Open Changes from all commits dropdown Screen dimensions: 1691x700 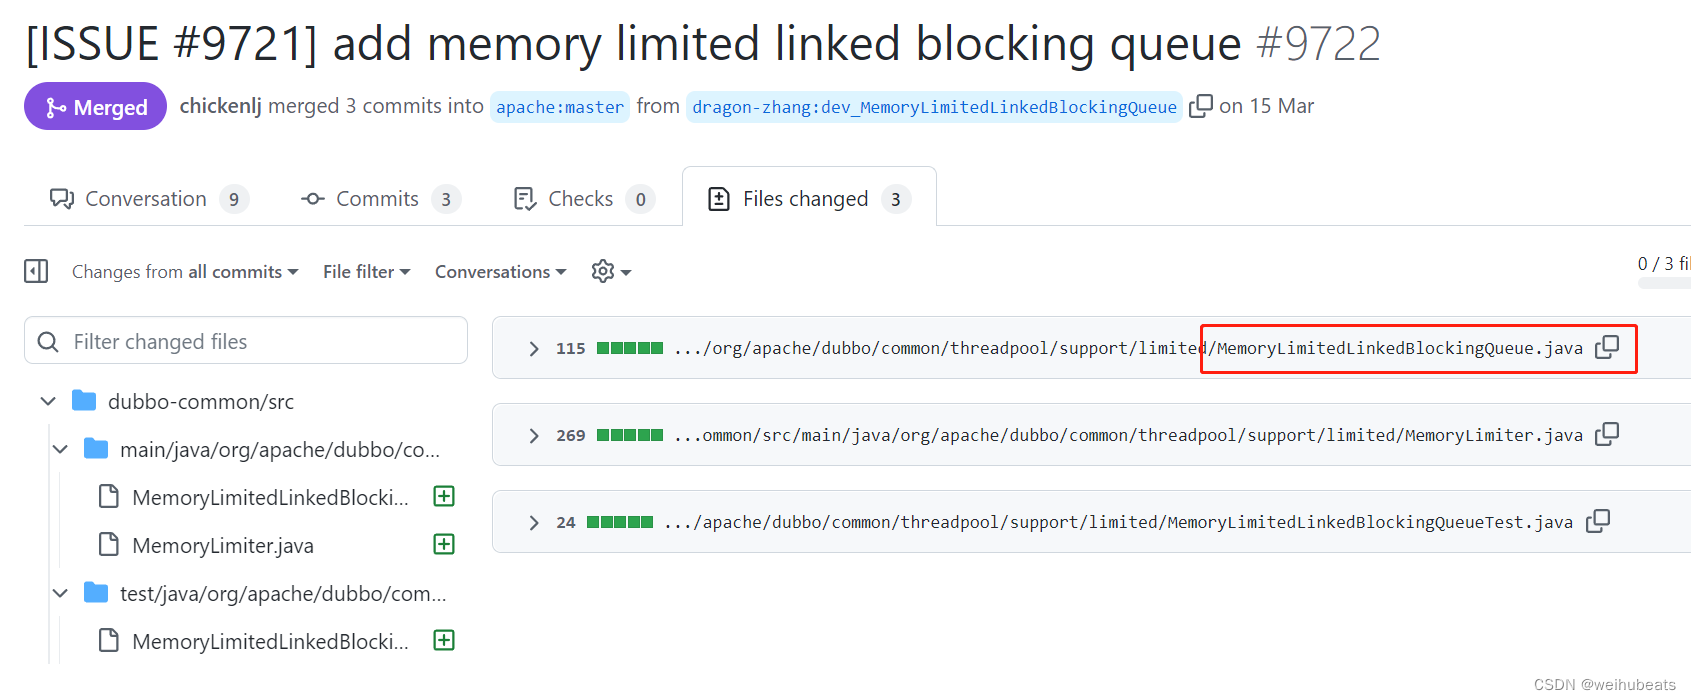(185, 272)
